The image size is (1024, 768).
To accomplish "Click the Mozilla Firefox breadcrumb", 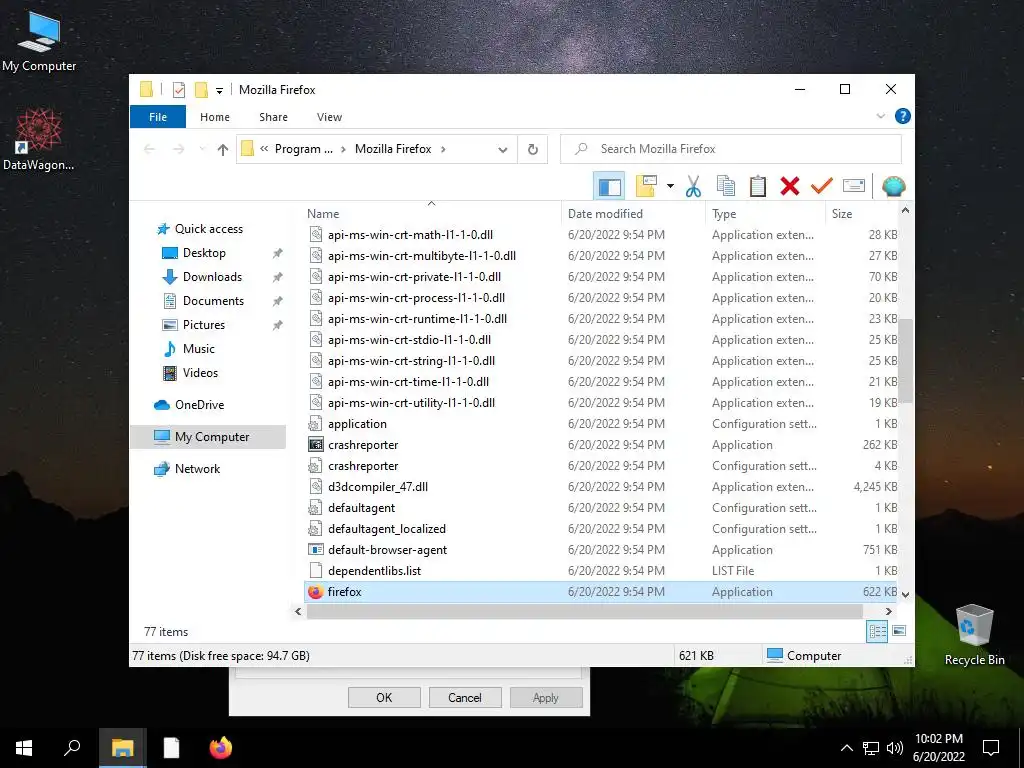I will tap(393, 149).
